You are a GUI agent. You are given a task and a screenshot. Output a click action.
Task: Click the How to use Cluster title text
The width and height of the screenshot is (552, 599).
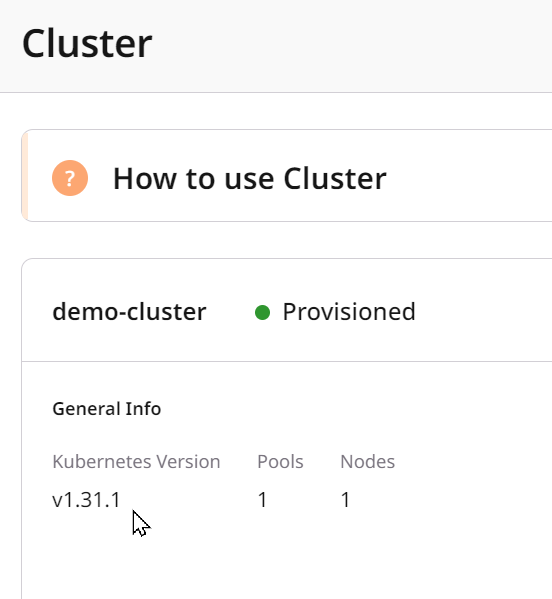[250, 178]
